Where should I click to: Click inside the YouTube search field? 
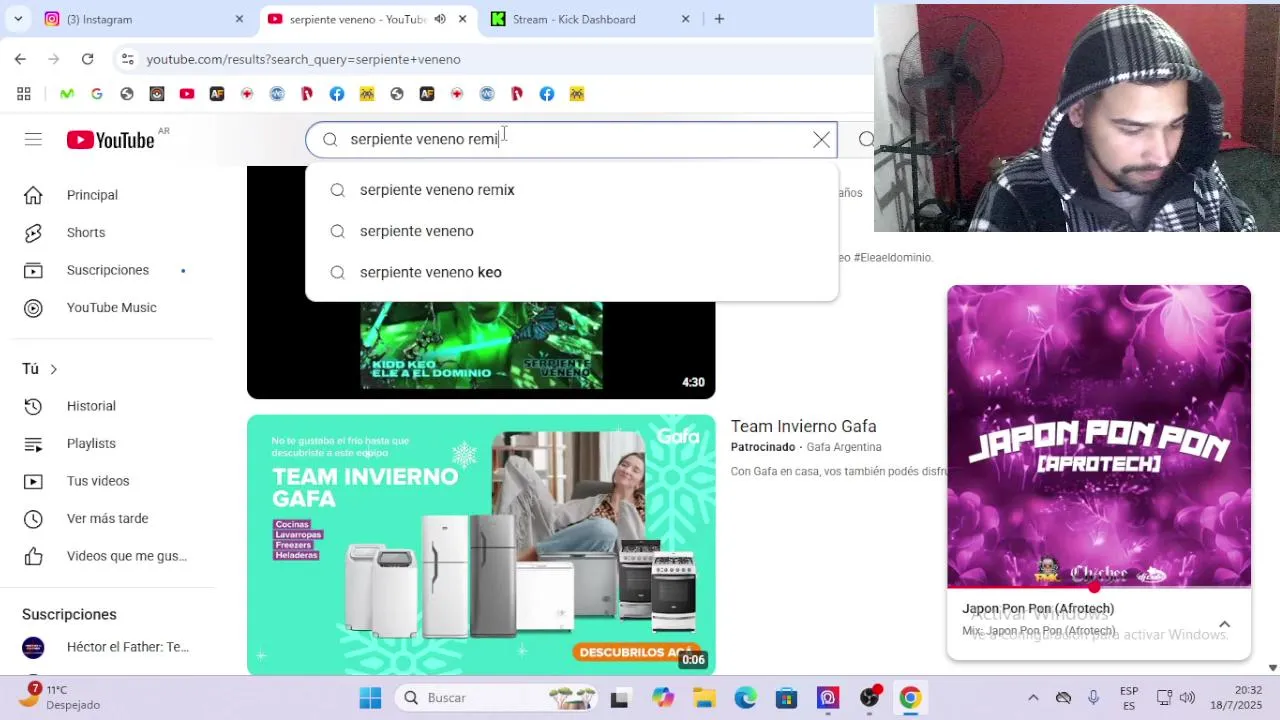pyautogui.click(x=570, y=140)
